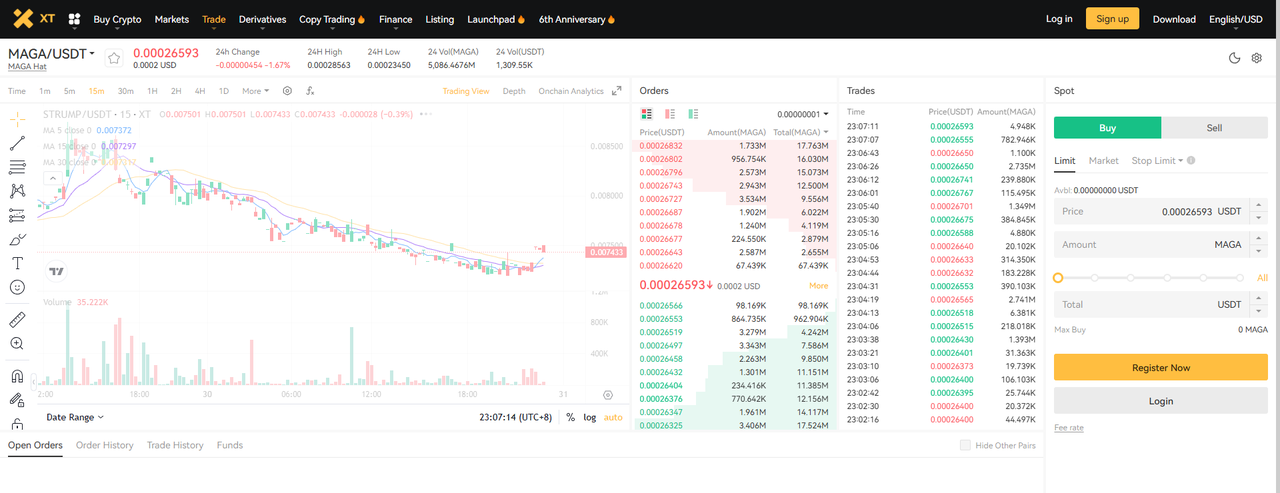This screenshot has height=493, width=1280.
Task: Open the Copy Trading menu
Action: point(332,19)
